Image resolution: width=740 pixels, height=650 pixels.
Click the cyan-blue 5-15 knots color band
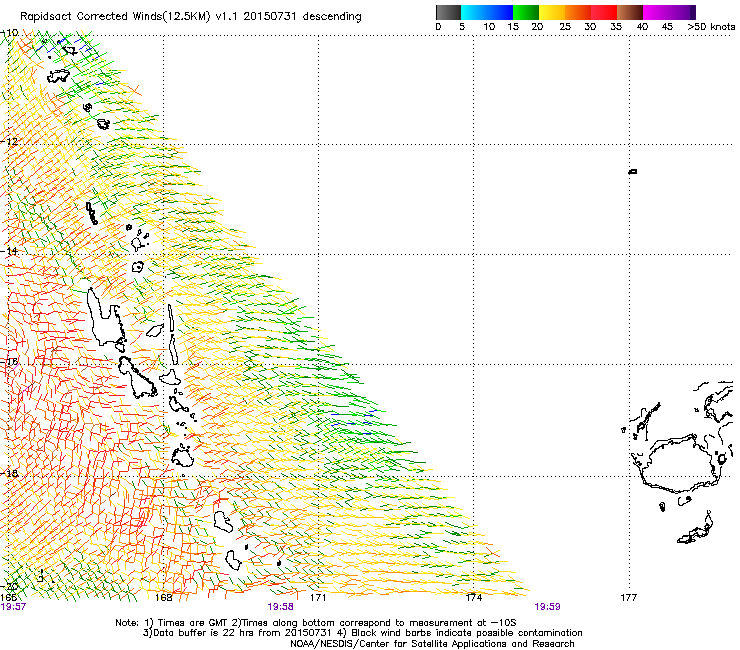(487, 12)
